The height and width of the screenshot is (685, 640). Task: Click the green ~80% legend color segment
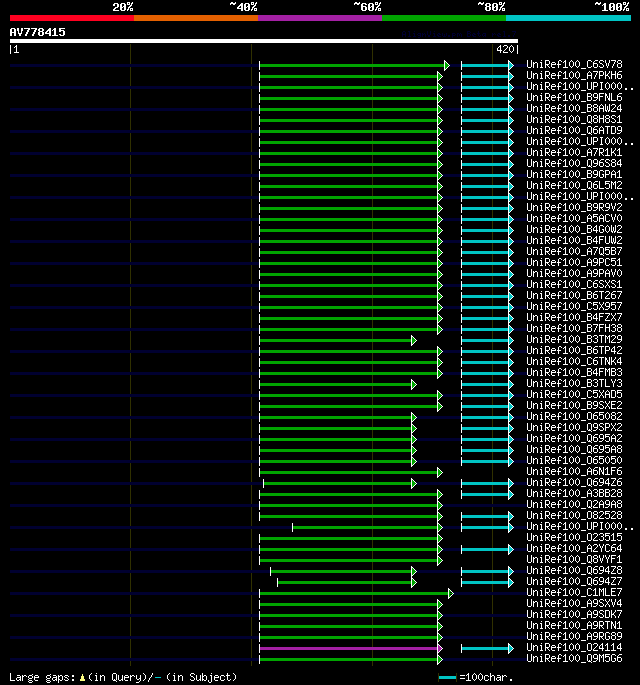pos(444,18)
